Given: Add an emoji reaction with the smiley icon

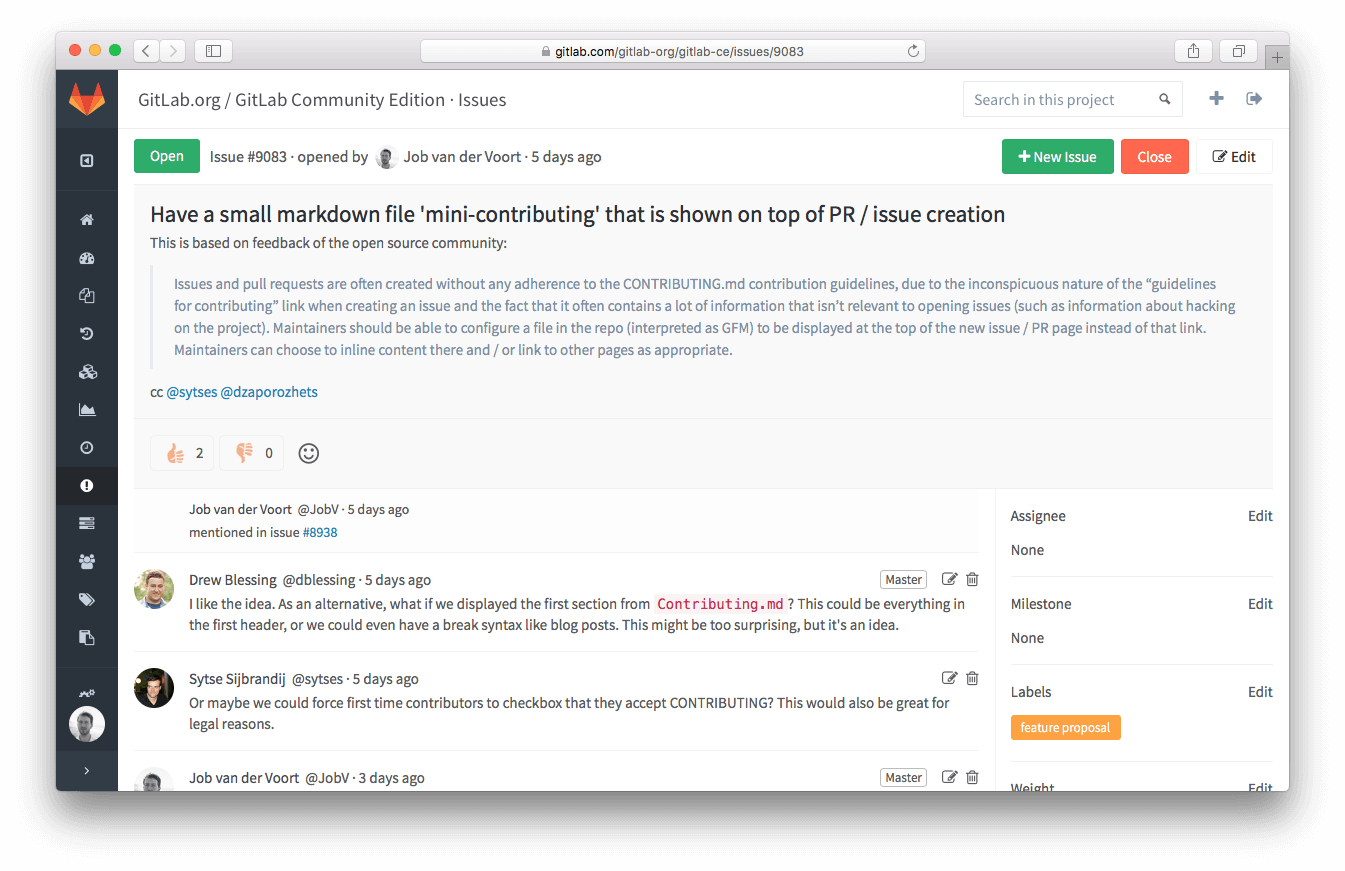Looking at the screenshot, I should pos(308,453).
